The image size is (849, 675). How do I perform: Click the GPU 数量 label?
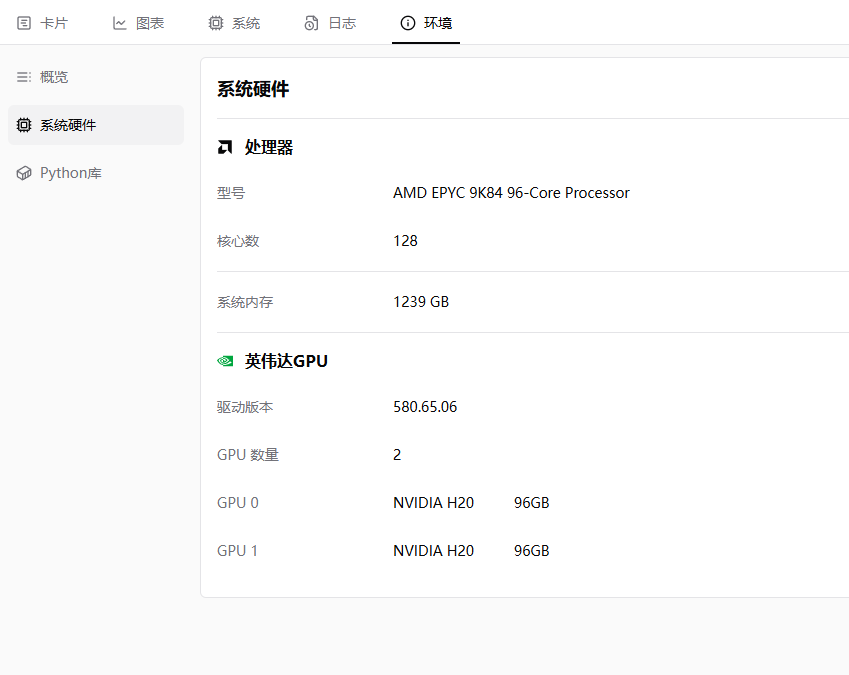(x=248, y=455)
